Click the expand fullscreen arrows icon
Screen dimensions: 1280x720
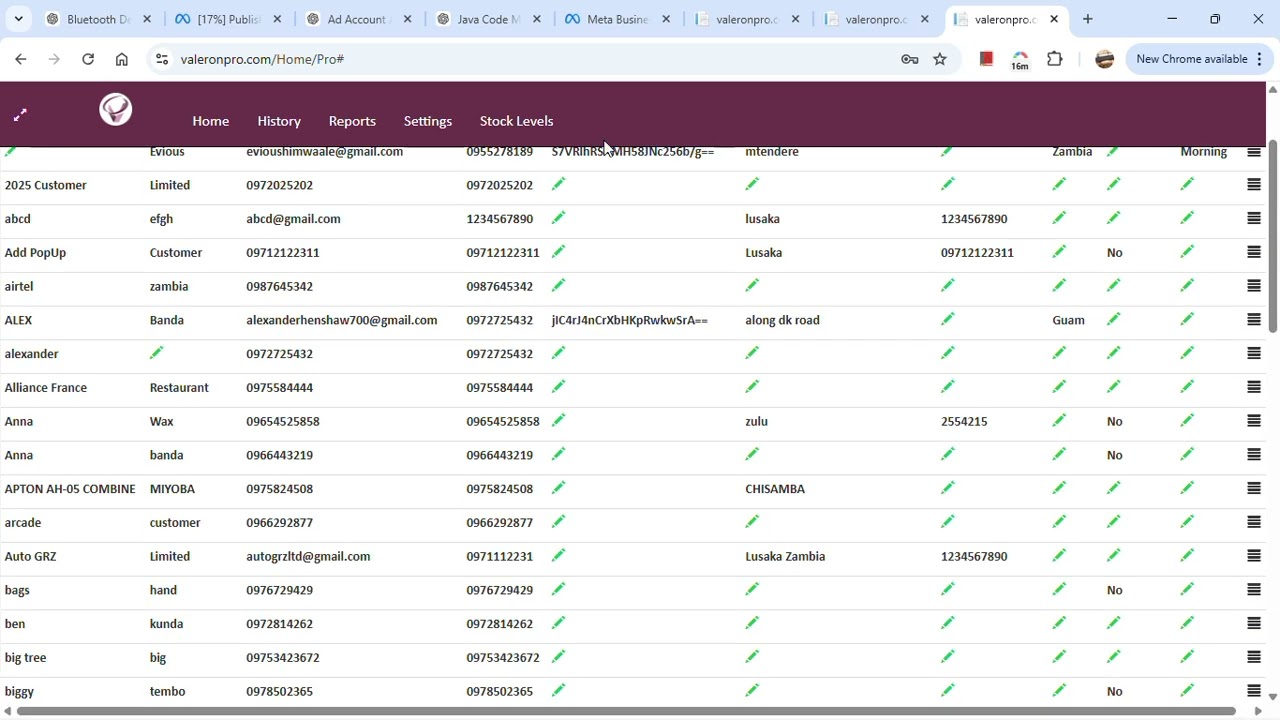click(x=20, y=115)
